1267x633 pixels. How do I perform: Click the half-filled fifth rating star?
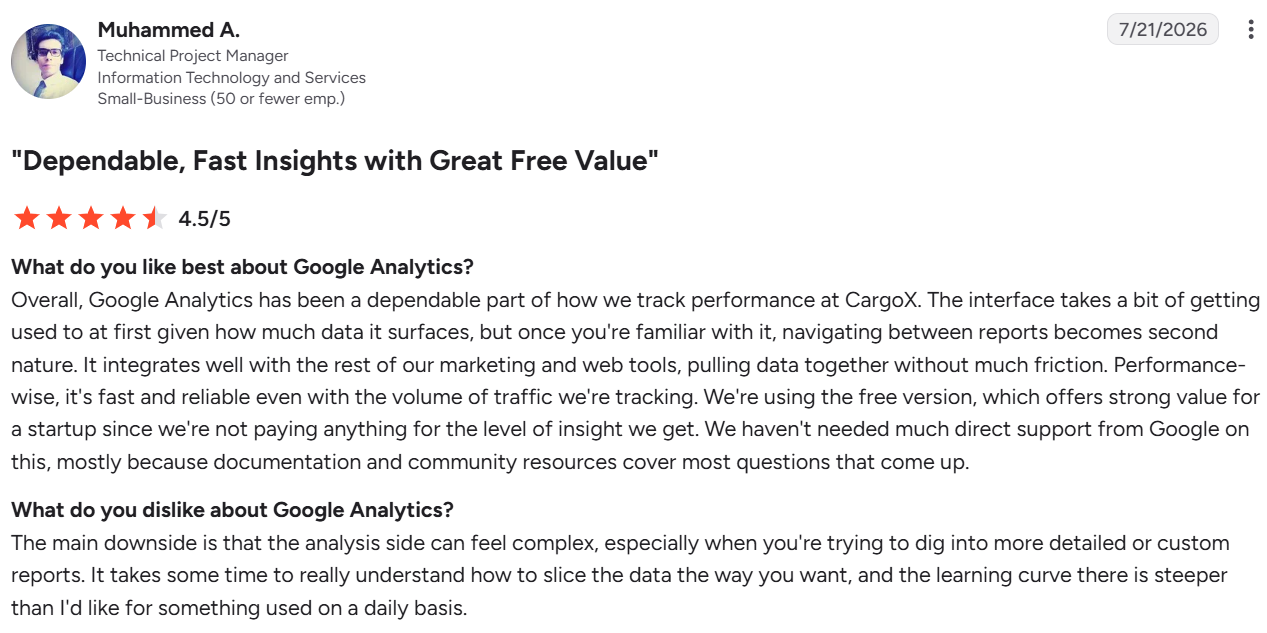coord(154,218)
